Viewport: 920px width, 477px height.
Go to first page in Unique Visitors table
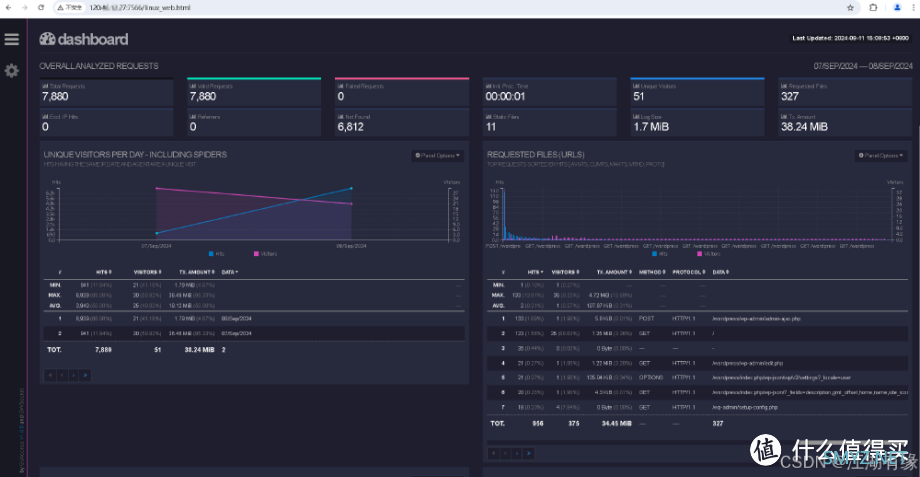point(50,375)
